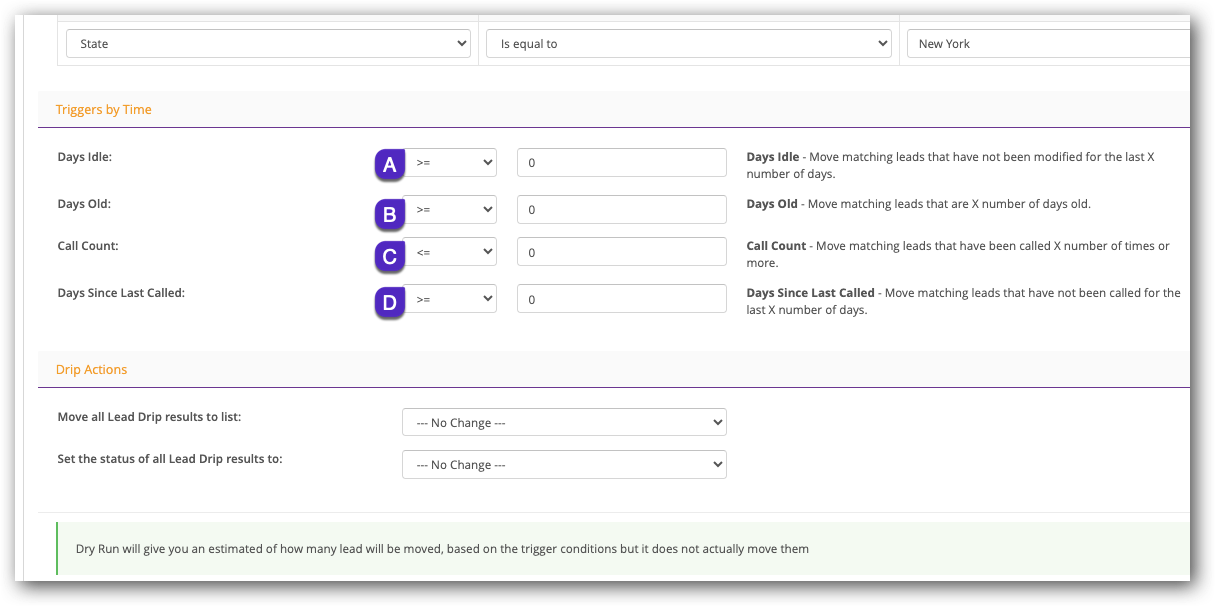Viewport: 1215px width, 606px height.
Task: Click the Days Old number field
Action: [x=621, y=210]
